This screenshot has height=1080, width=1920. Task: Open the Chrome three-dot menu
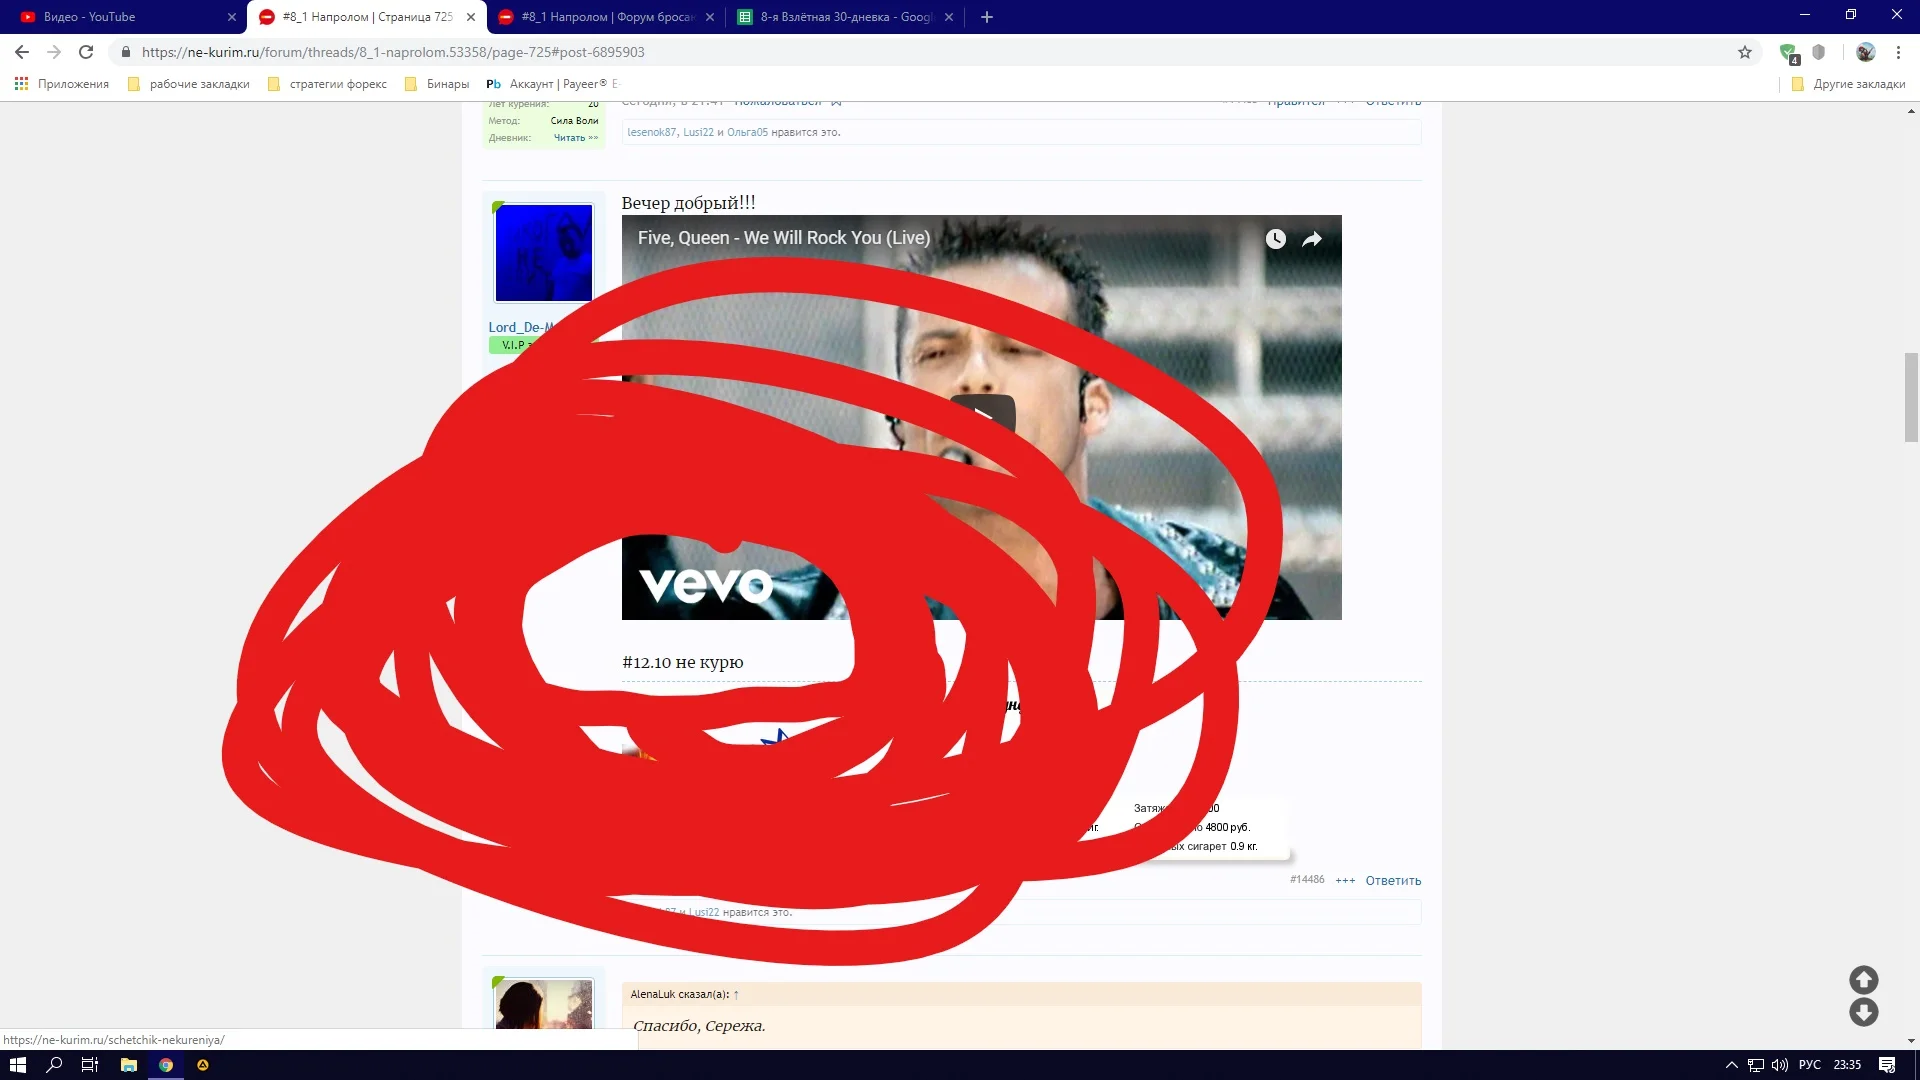pos(1898,52)
